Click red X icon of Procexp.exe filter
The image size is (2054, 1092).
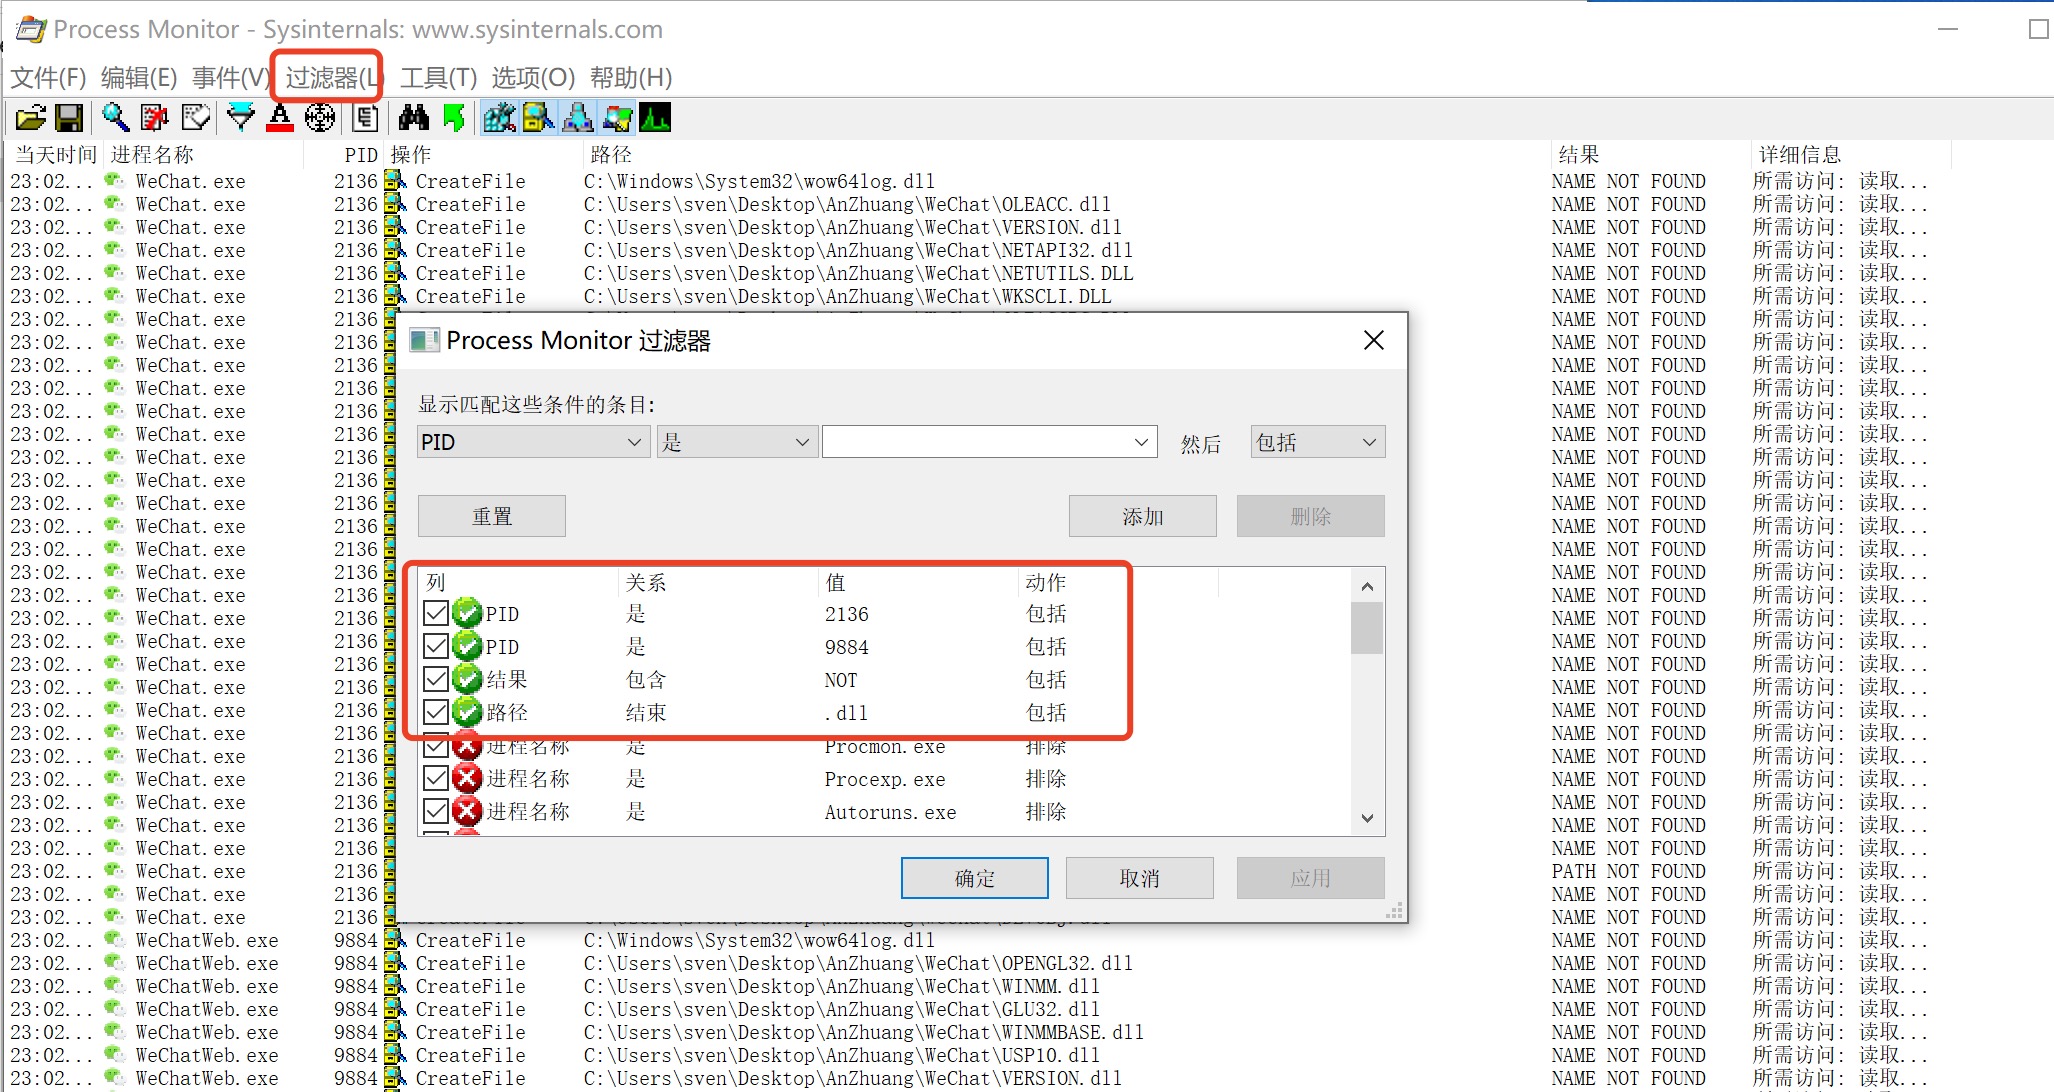(467, 778)
